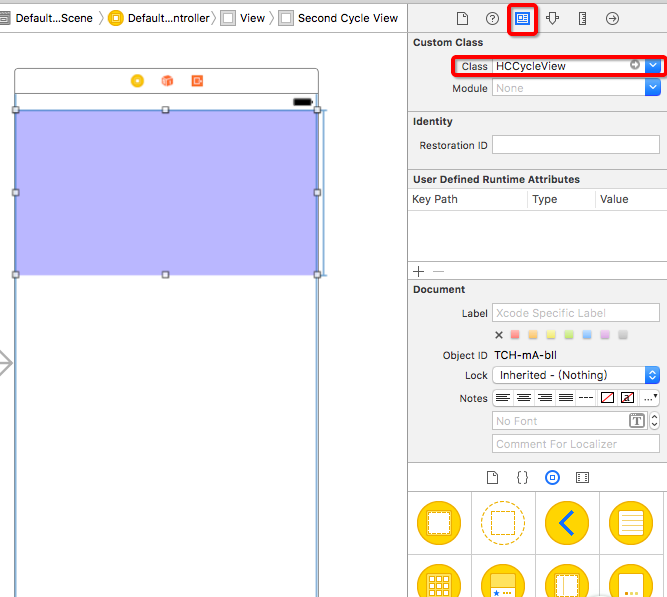Show the Code Snippet library
The height and width of the screenshot is (597, 667).
point(522,477)
